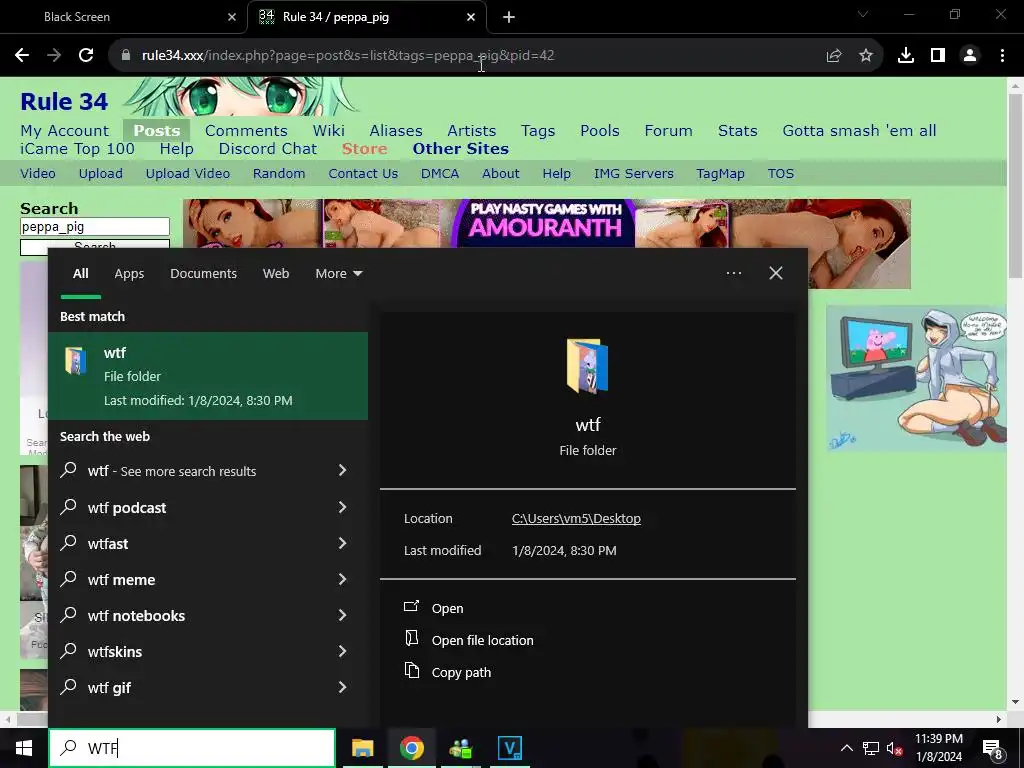The height and width of the screenshot is (768, 1024).
Task: Click the blue V app on taskbar
Action: click(x=509, y=748)
